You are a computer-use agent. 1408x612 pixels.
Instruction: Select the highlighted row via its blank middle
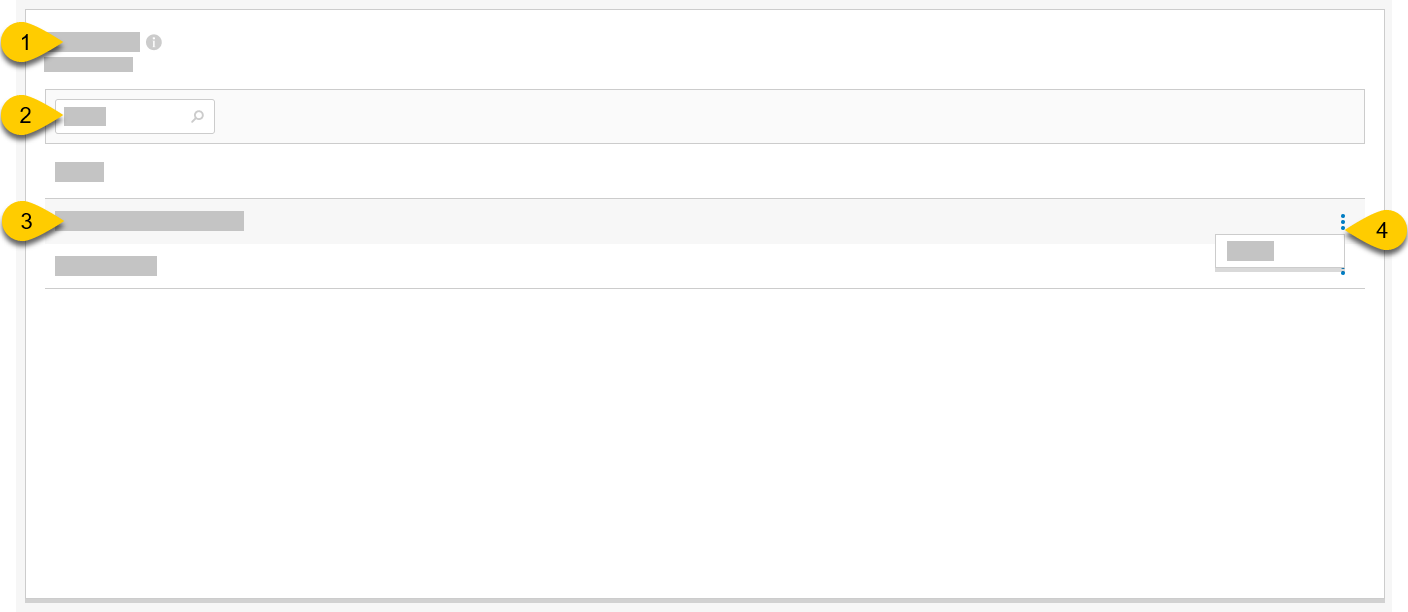(700, 221)
